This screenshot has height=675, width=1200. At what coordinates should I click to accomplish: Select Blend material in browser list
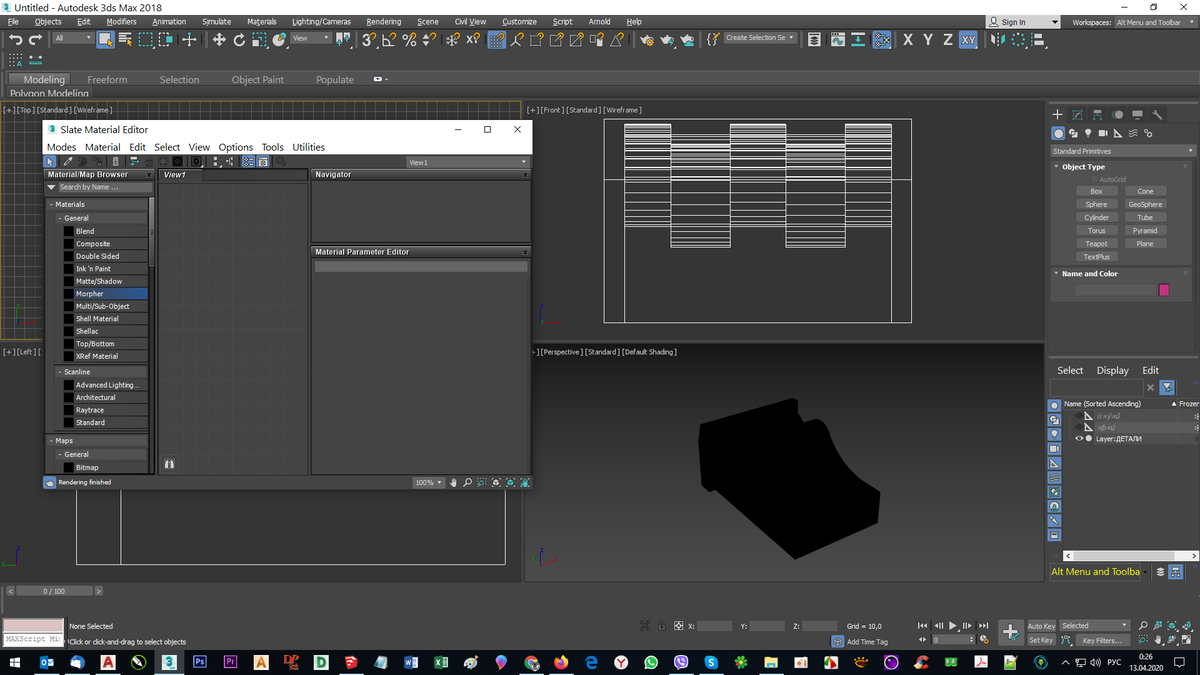[105, 231]
